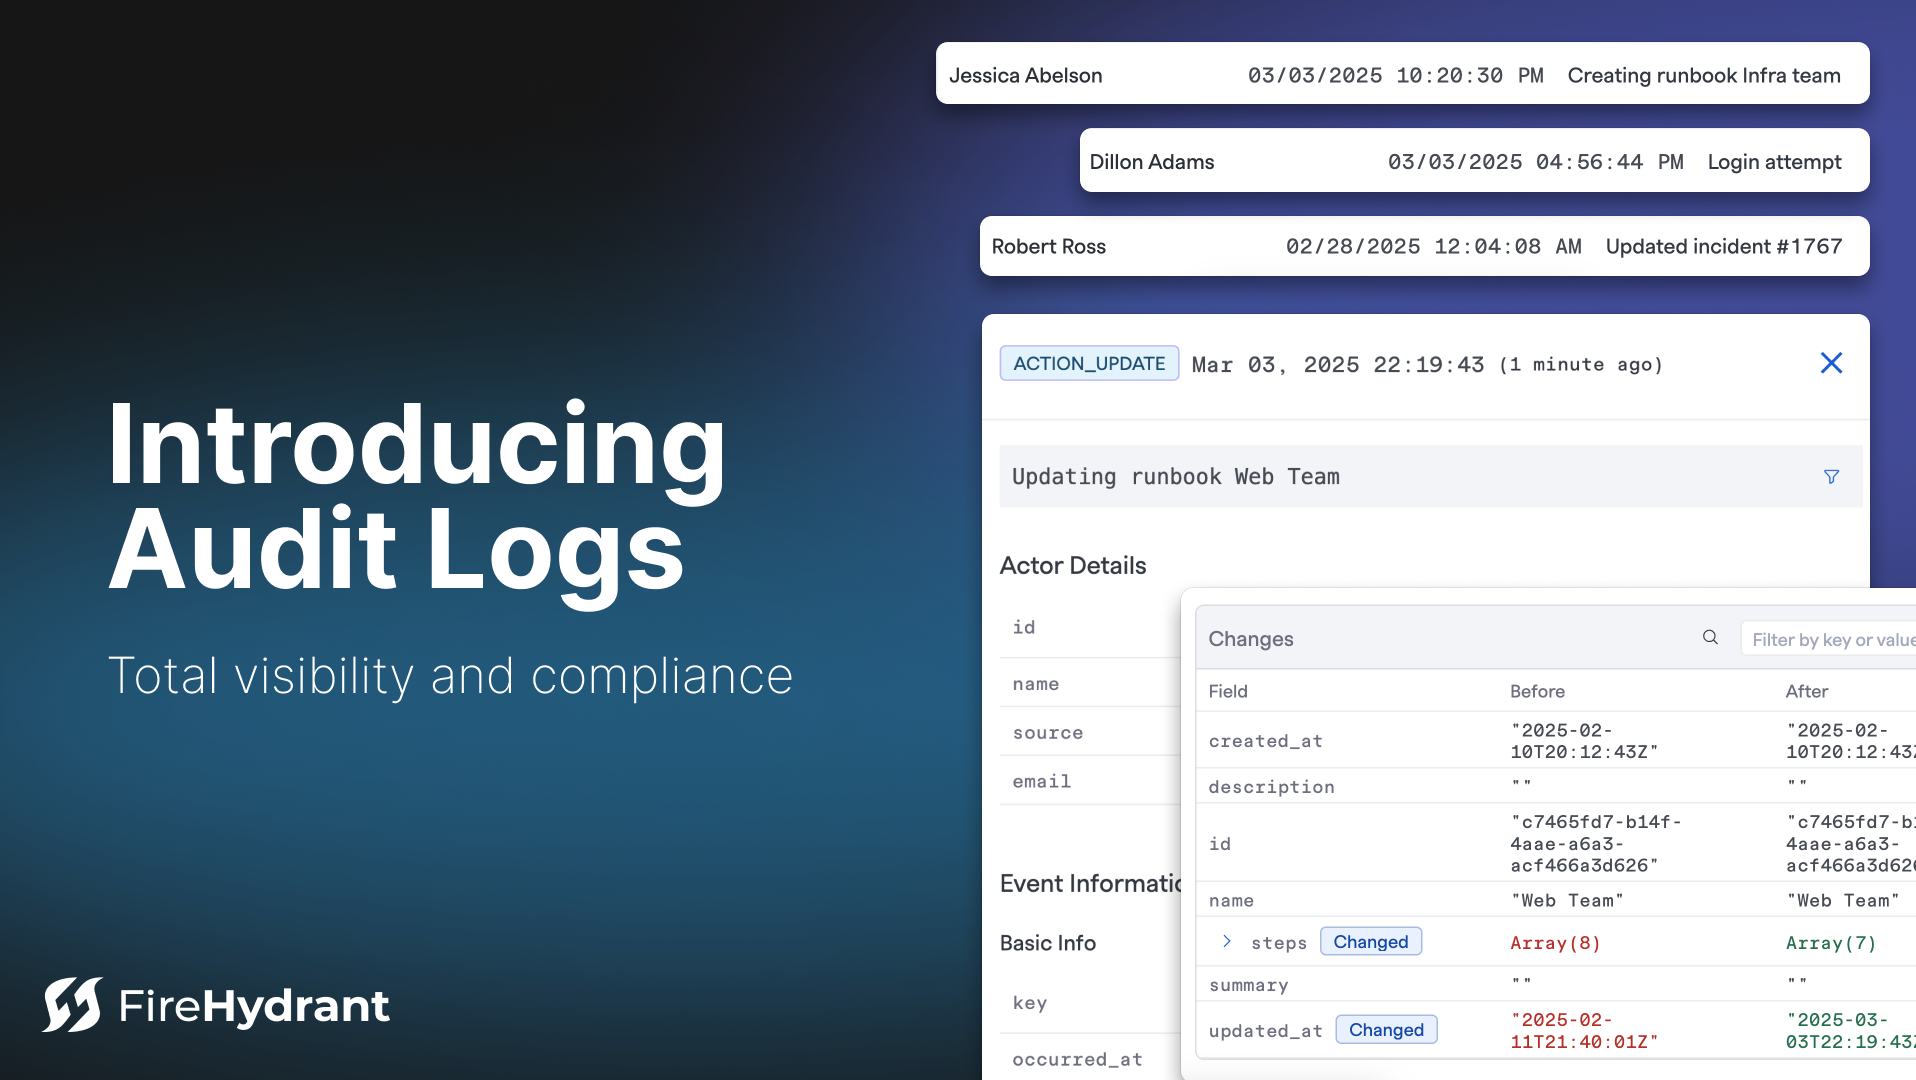Click the After value "Web Team"
Viewport: 1916px width, 1080px height.
pos(1843,900)
